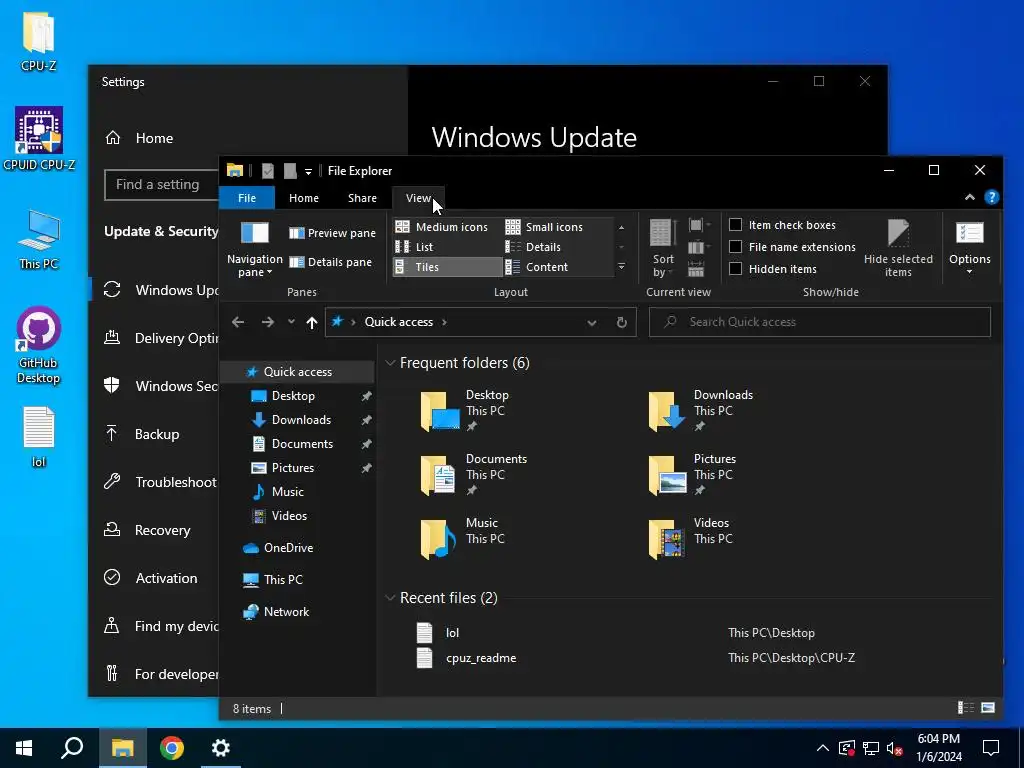Choose Small icons layout

tap(544, 227)
